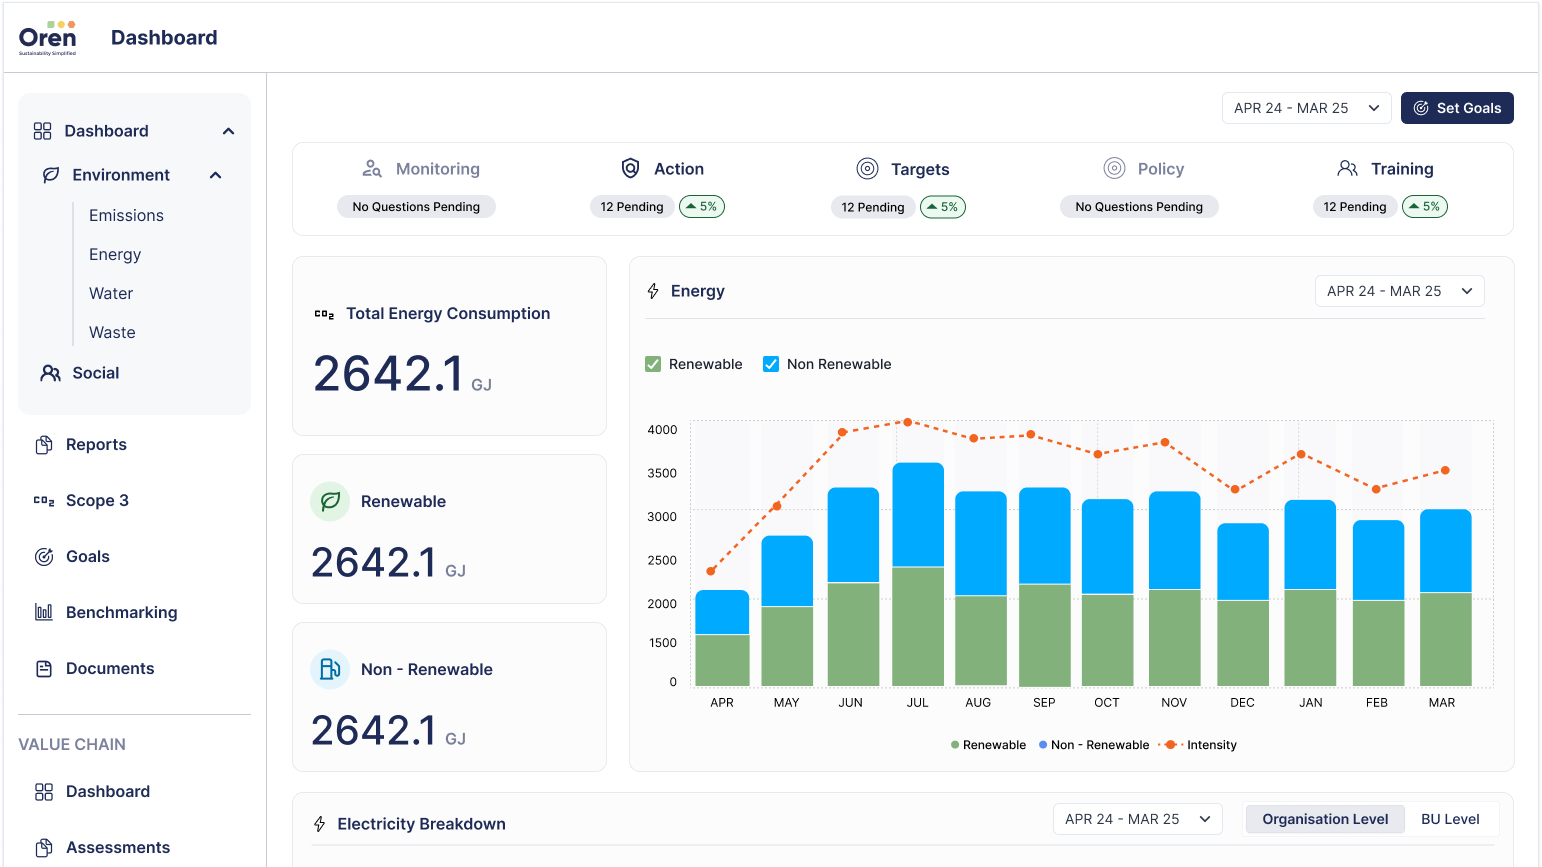Click Policy No Questions Pending badge

coord(1139,207)
